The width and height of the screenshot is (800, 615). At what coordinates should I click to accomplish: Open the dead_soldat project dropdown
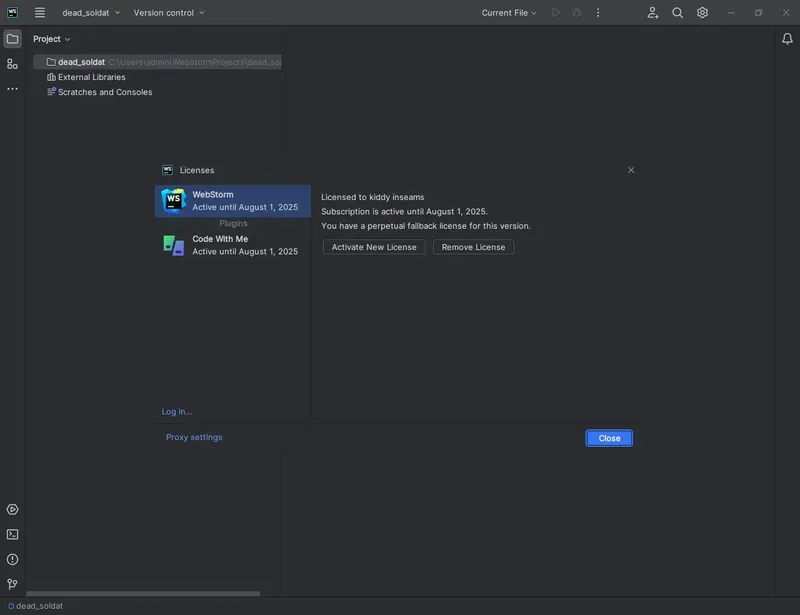tap(91, 13)
